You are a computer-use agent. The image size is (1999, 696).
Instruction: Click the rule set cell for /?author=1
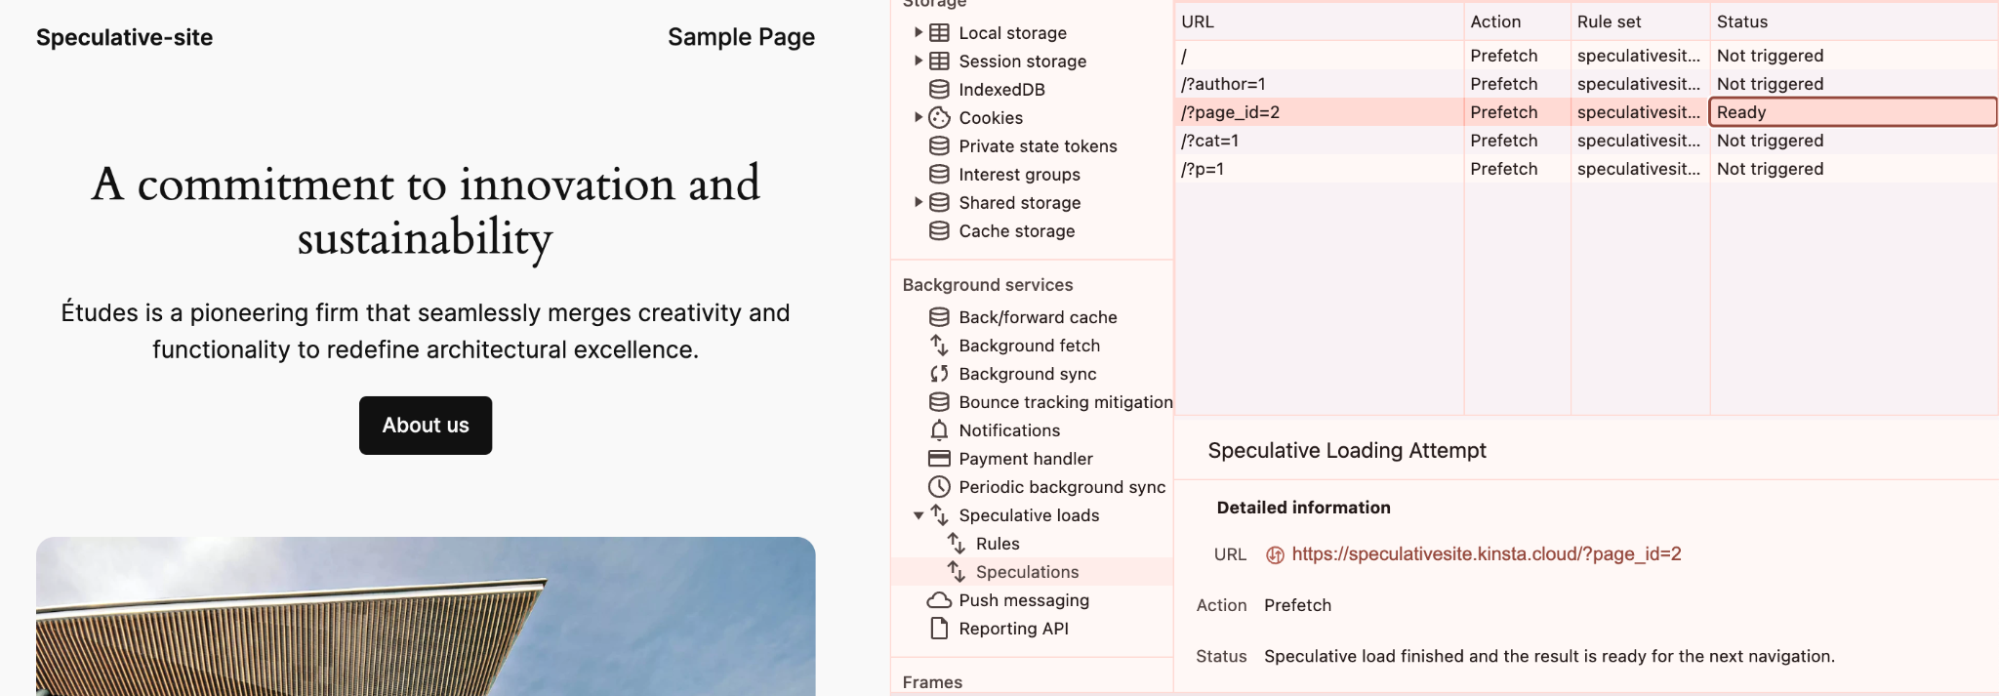pyautogui.click(x=1640, y=84)
